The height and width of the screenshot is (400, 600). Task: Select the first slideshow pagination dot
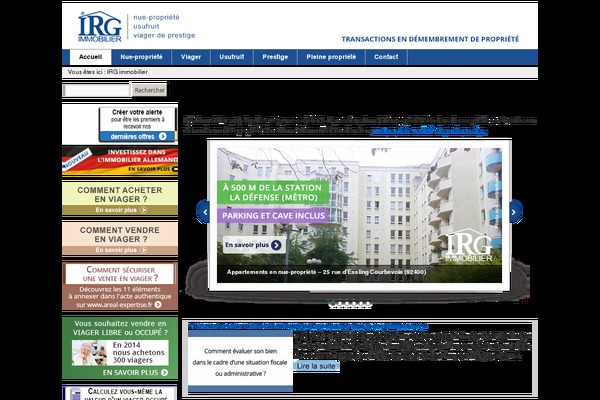[333, 304]
